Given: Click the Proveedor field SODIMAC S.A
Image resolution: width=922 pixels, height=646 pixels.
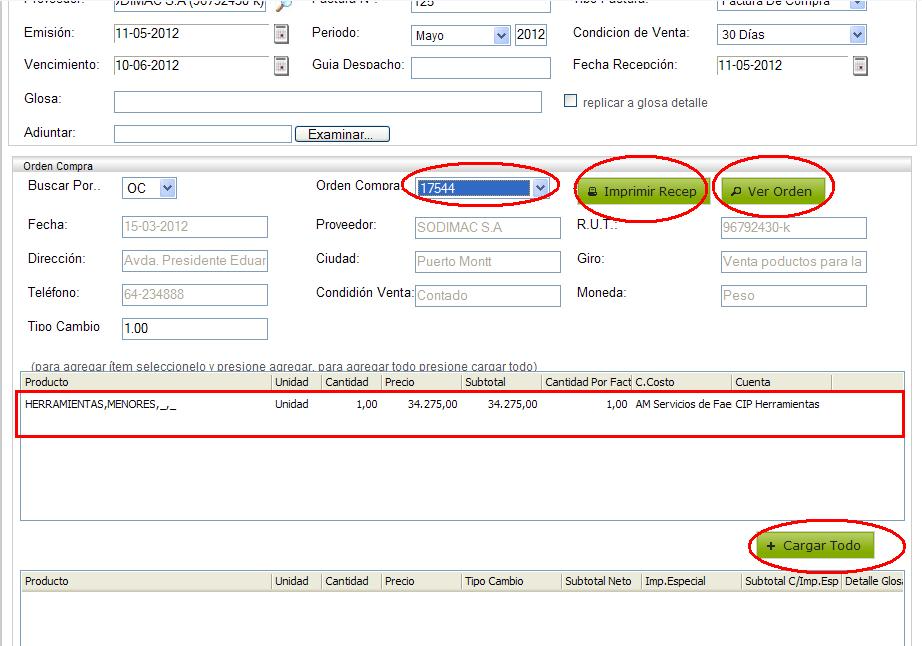Looking at the screenshot, I should [487, 228].
